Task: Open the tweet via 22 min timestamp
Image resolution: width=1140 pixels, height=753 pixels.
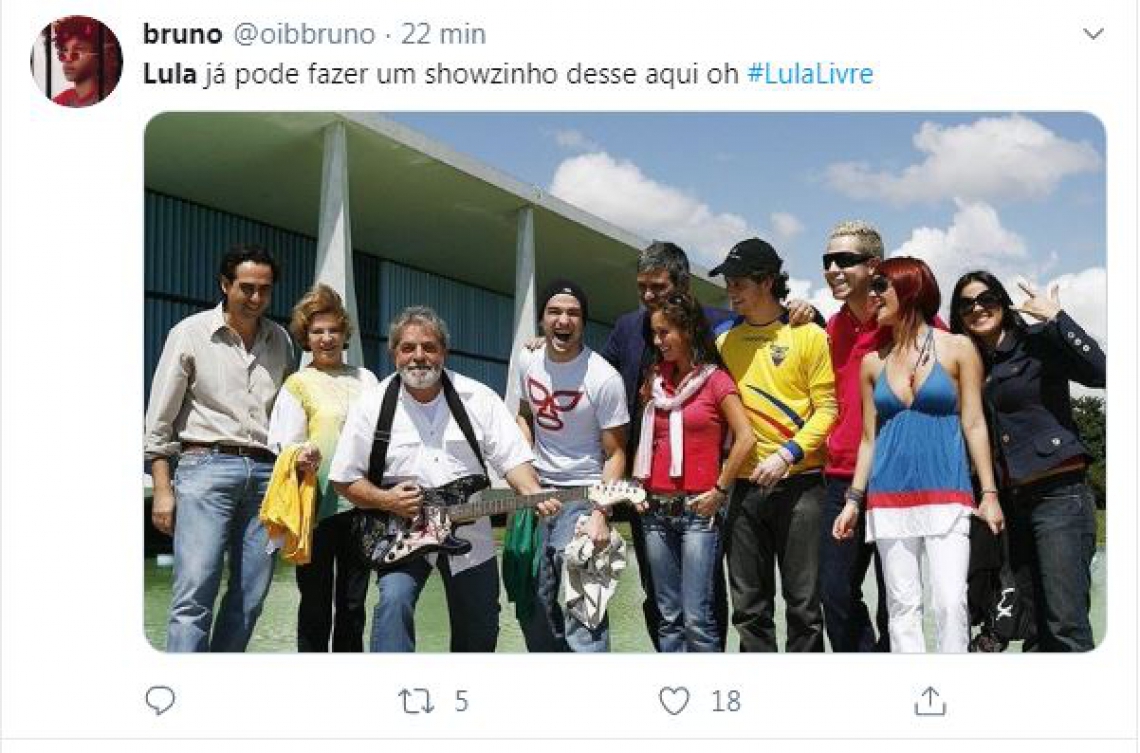Action: click(443, 34)
